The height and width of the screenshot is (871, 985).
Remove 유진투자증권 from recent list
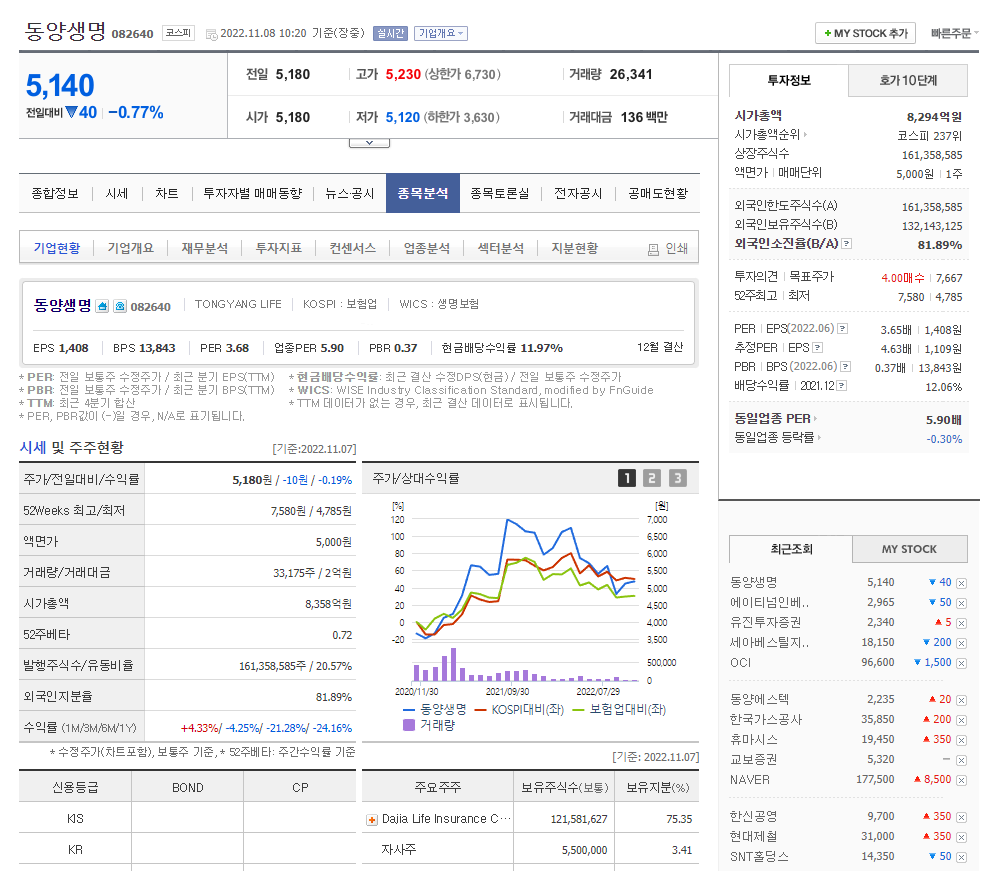click(961, 624)
